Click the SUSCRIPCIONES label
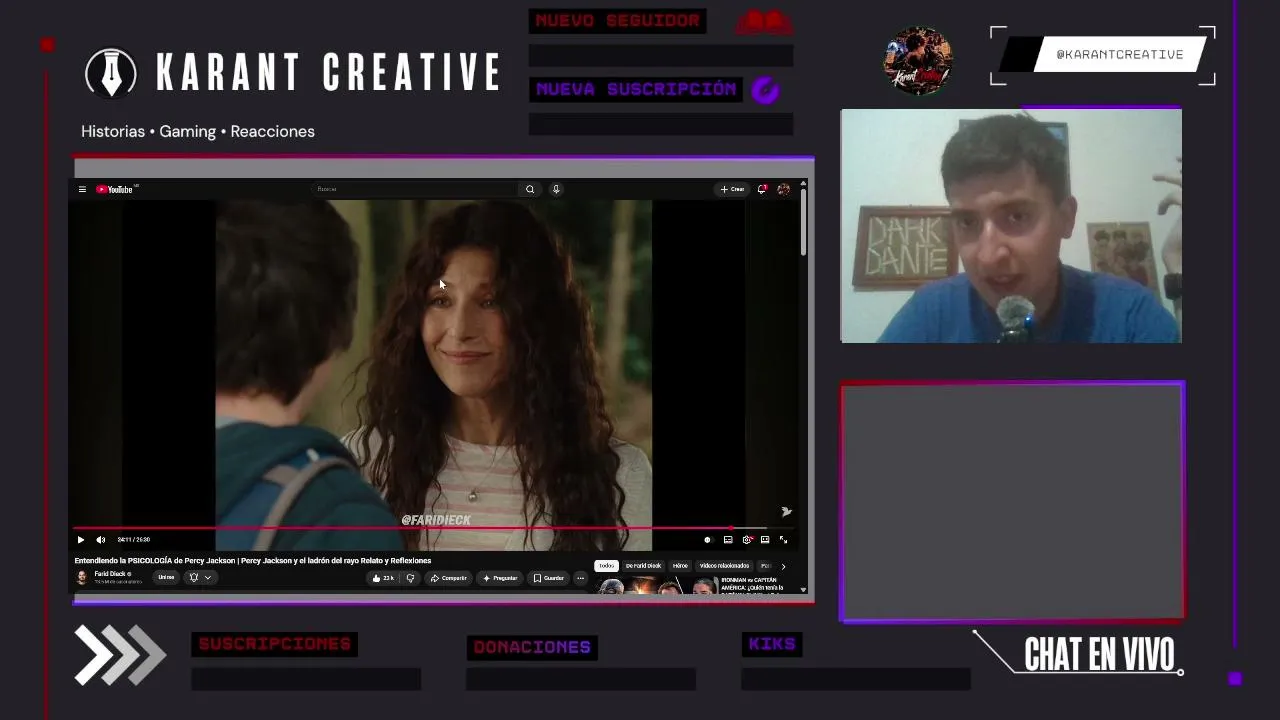 [x=275, y=644]
